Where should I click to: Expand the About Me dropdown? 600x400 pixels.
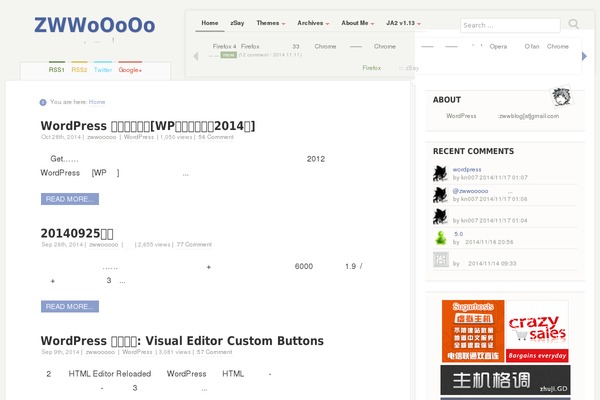pyautogui.click(x=357, y=23)
